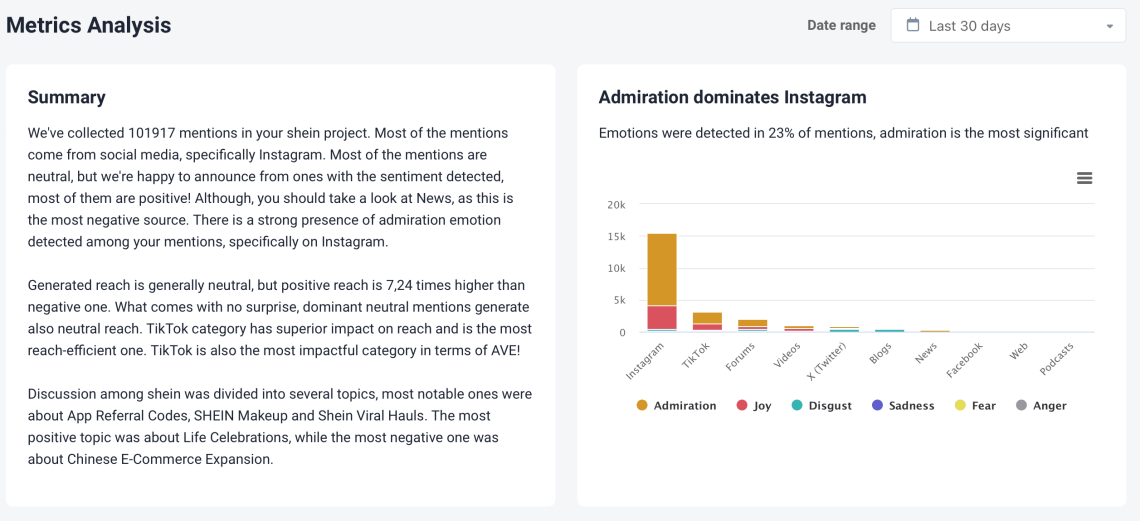Click the red Joy color dot
The image size is (1140, 521).
(742, 405)
